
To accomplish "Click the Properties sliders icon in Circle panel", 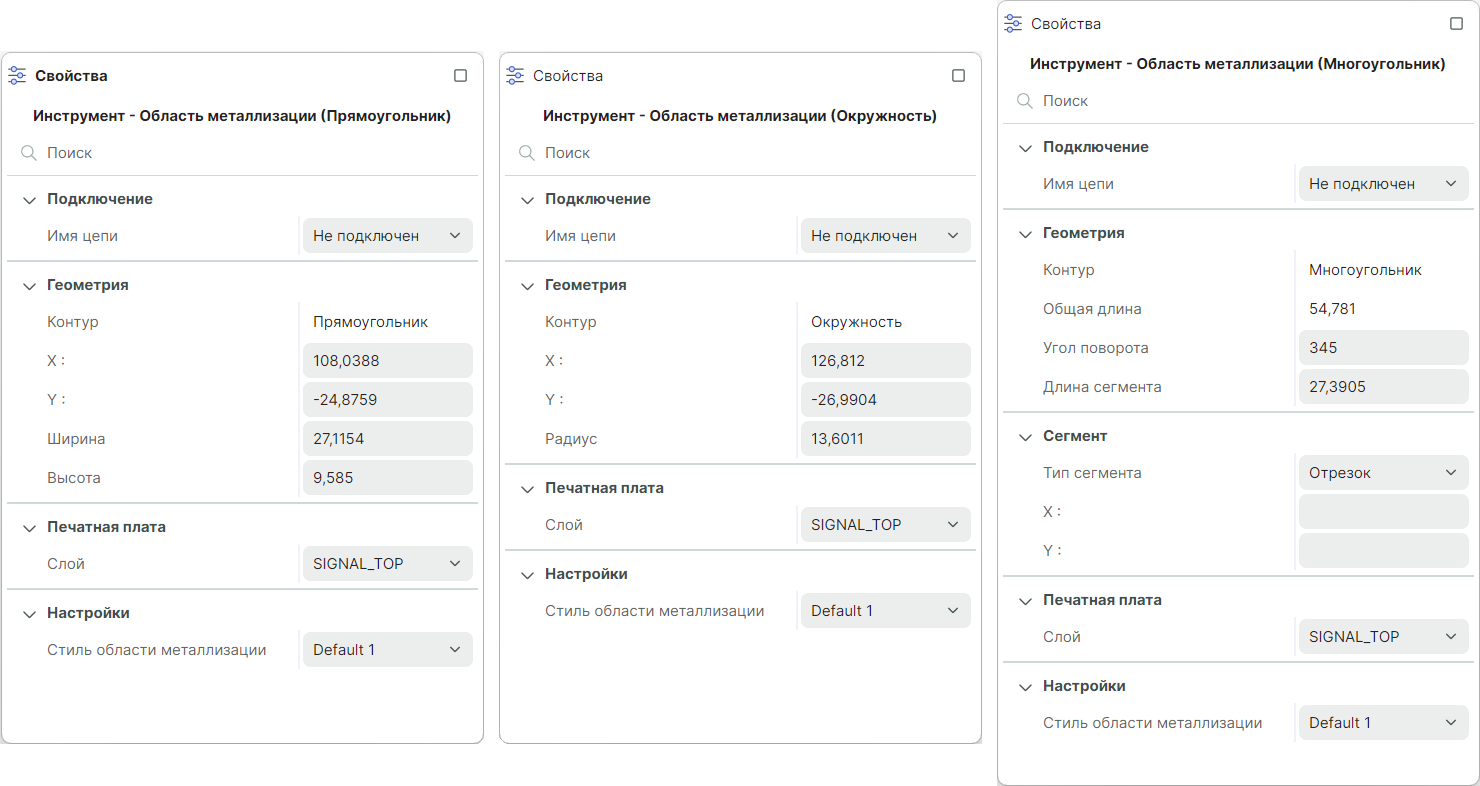I will click(515, 76).
